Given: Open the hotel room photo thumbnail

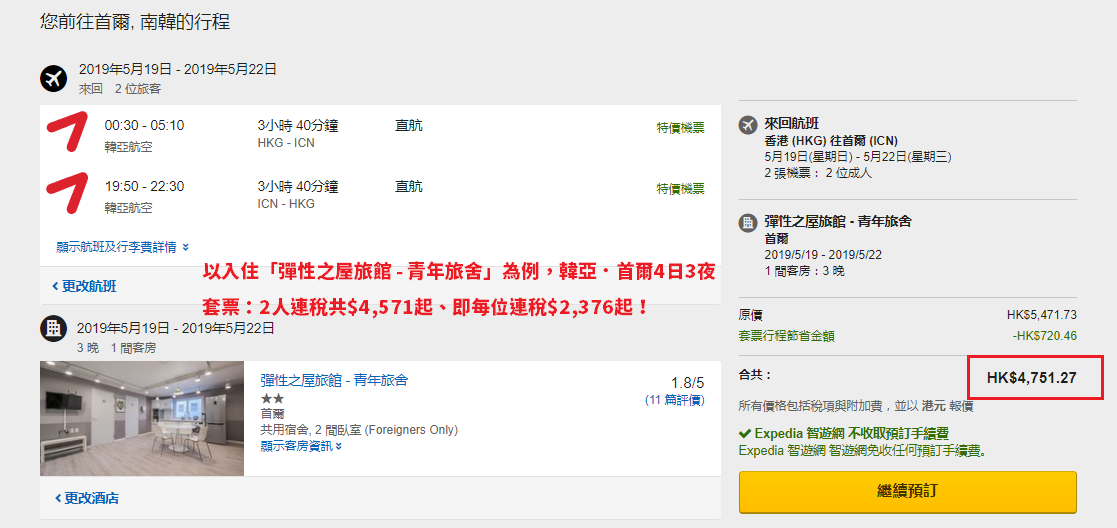Looking at the screenshot, I should click(x=142, y=418).
